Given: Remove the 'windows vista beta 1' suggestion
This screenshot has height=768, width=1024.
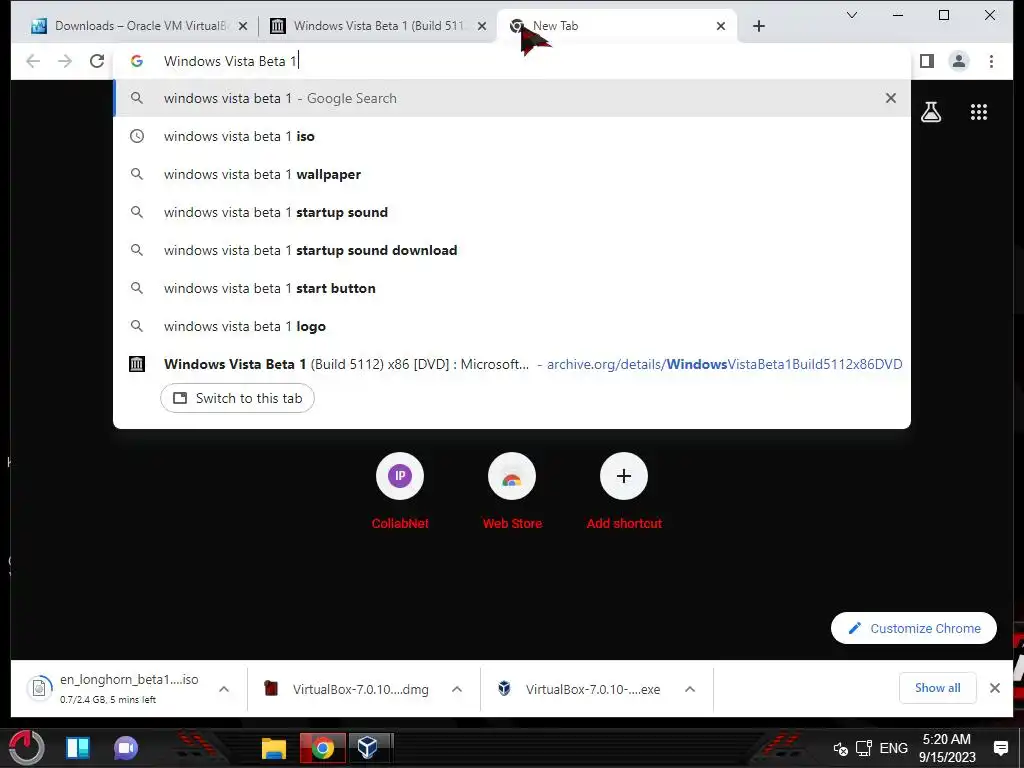Looking at the screenshot, I should pyautogui.click(x=890, y=98).
